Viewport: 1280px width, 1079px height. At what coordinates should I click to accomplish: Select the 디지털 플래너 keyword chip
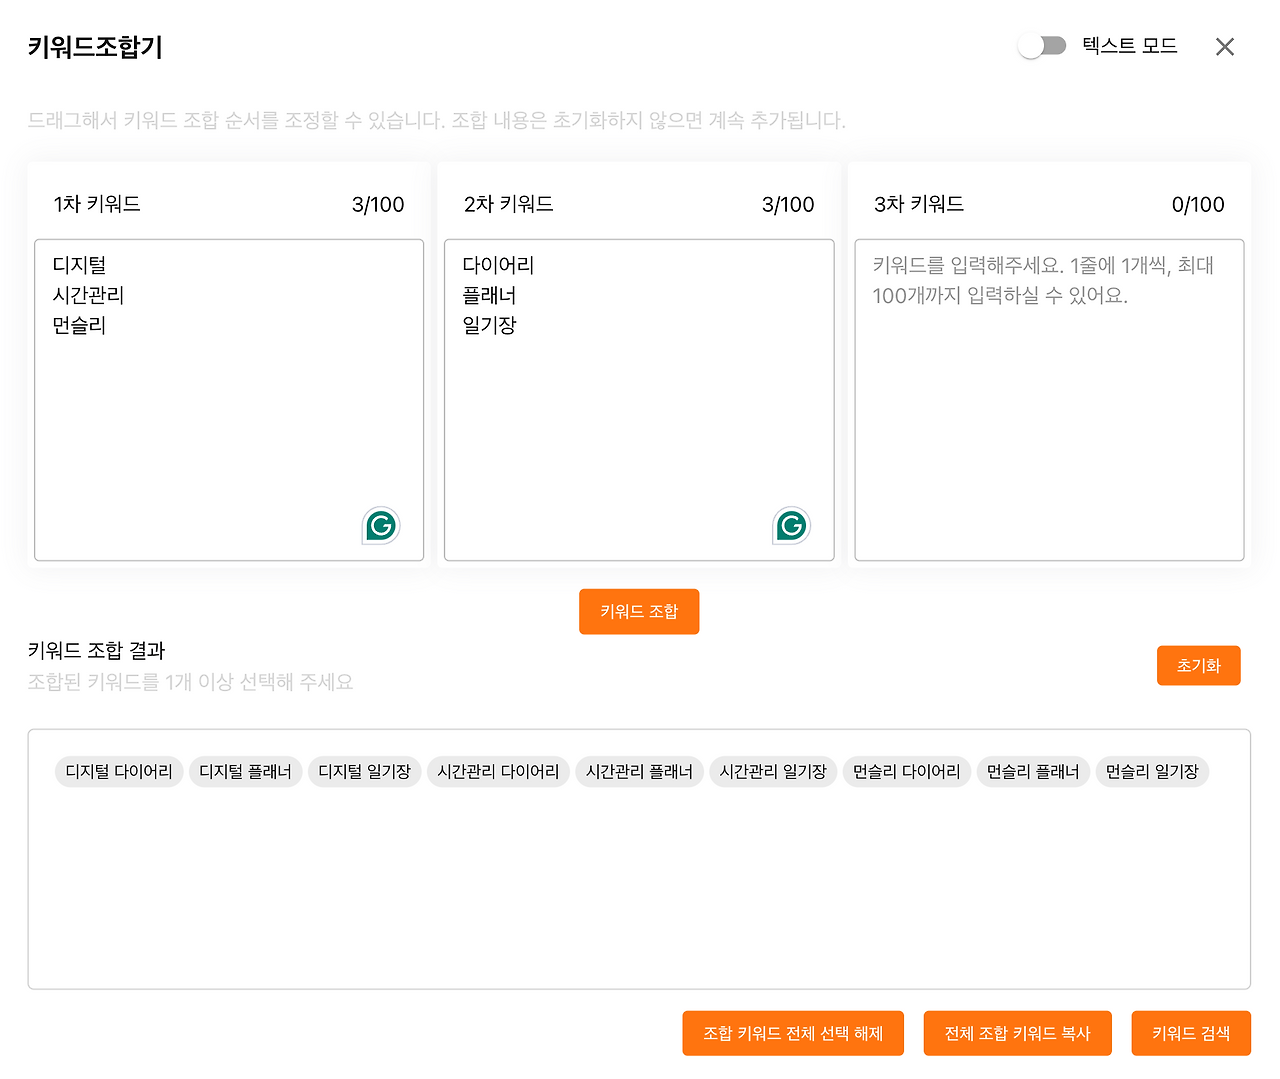pyautogui.click(x=245, y=771)
